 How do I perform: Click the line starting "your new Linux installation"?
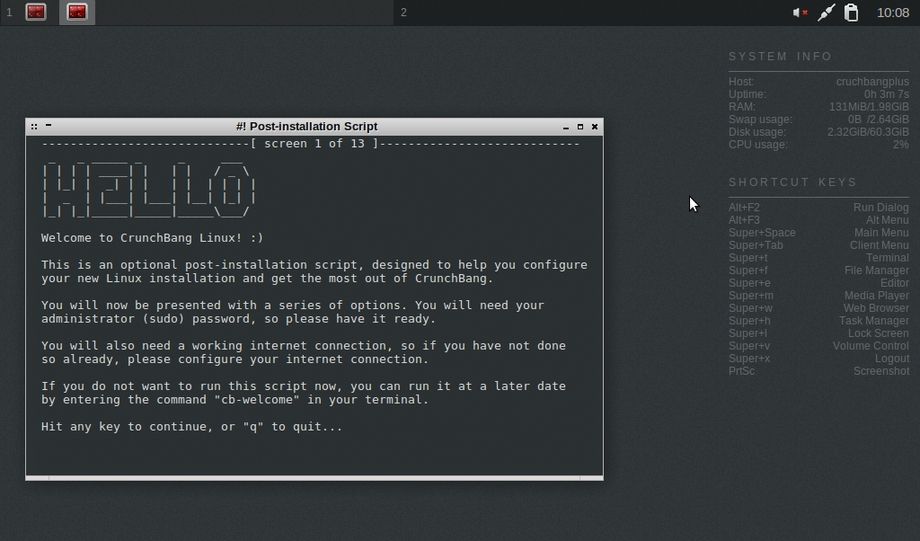[268, 278]
